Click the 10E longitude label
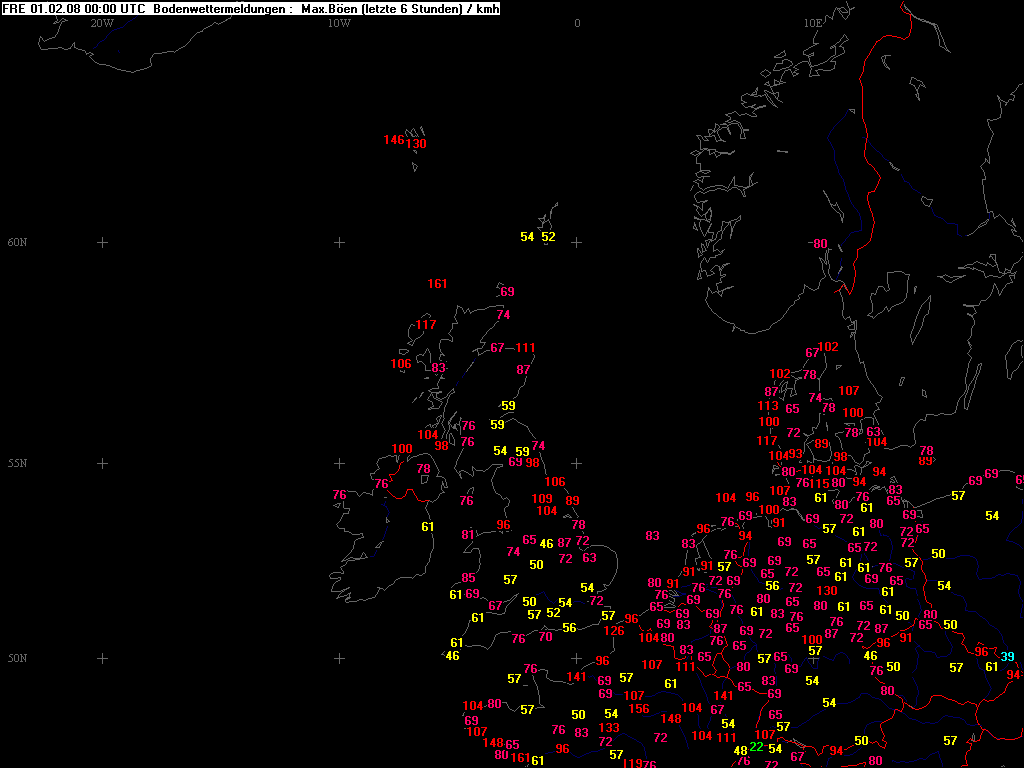Image resolution: width=1024 pixels, height=768 pixels. click(x=812, y=22)
